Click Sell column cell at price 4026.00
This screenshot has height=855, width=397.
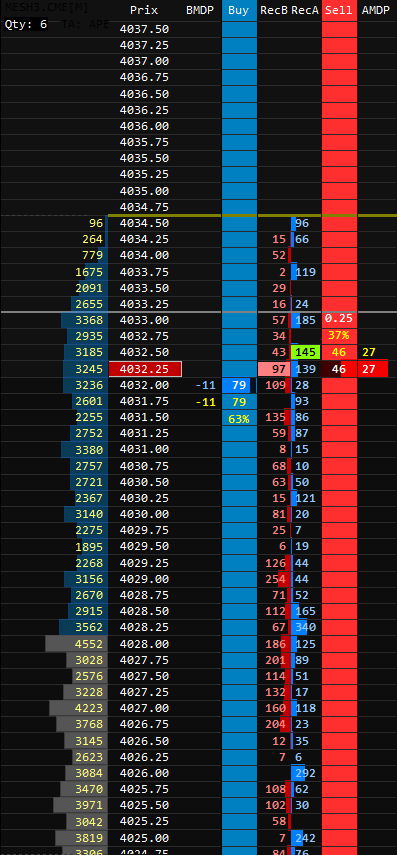(x=339, y=773)
